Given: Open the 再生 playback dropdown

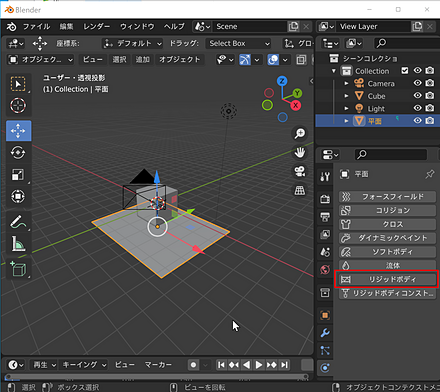Looking at the screenshot, I should pyautogui.click(x=44, y=365).
